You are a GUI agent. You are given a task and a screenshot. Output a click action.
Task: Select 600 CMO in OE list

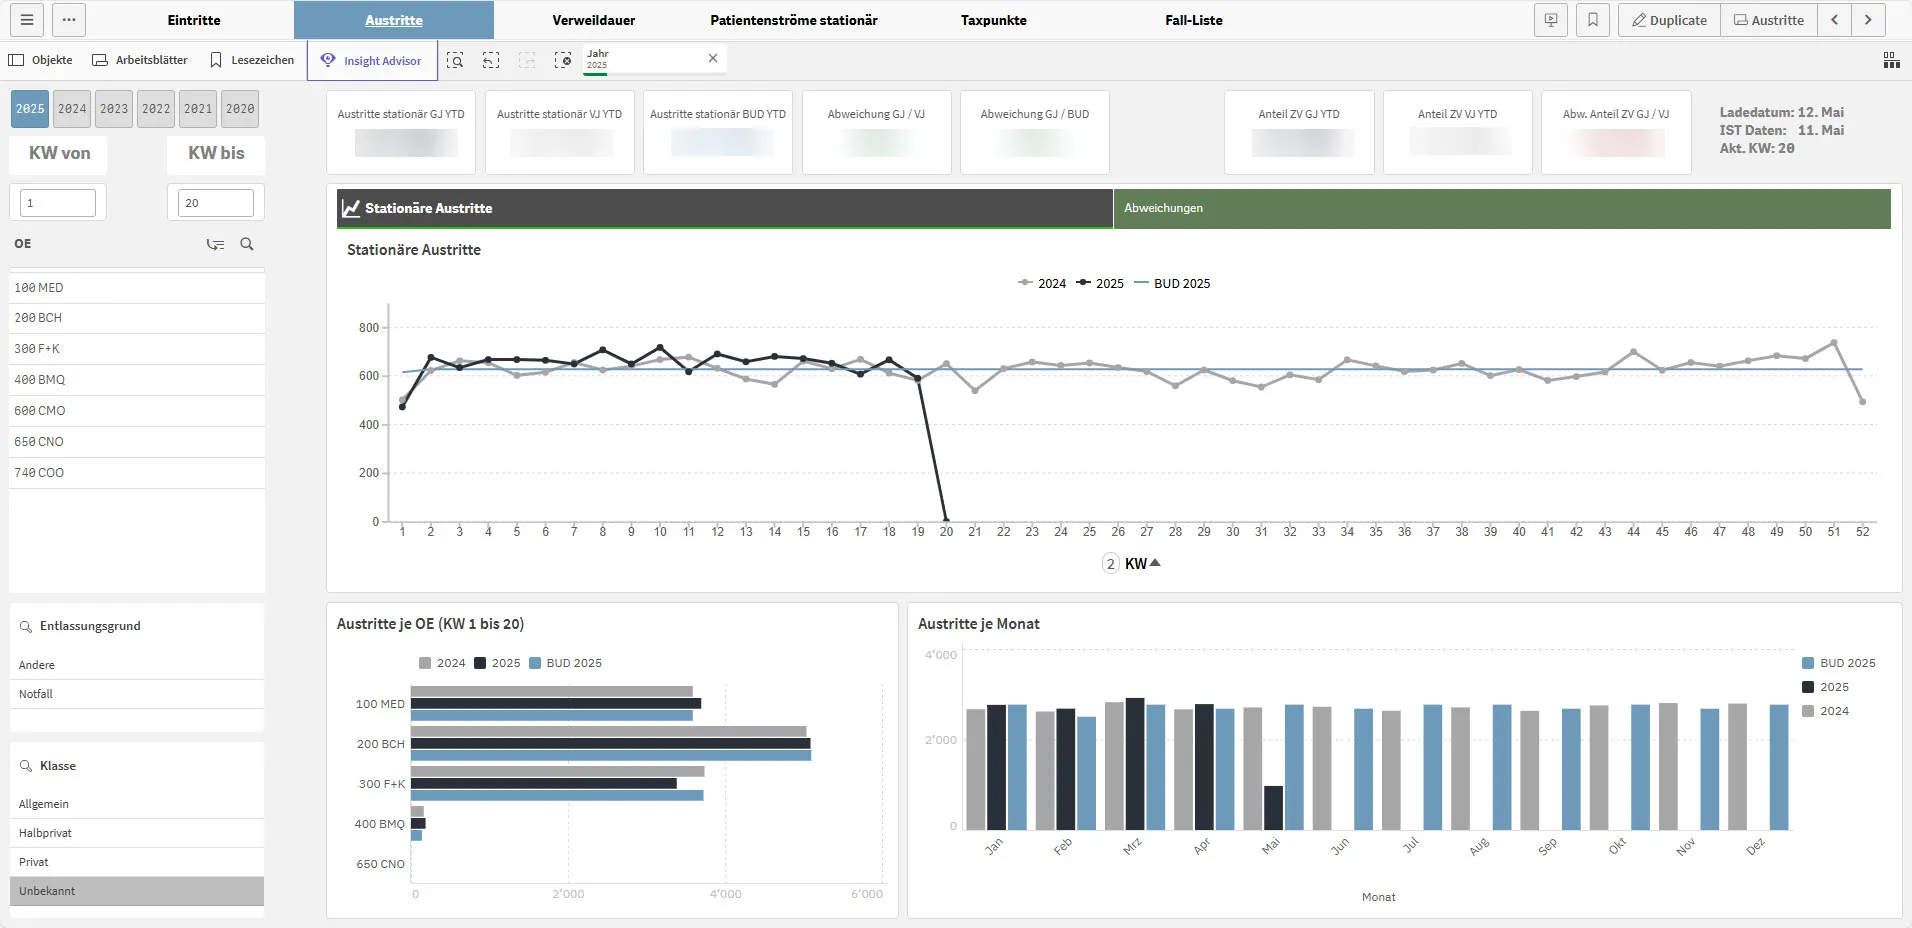[137, 411]
